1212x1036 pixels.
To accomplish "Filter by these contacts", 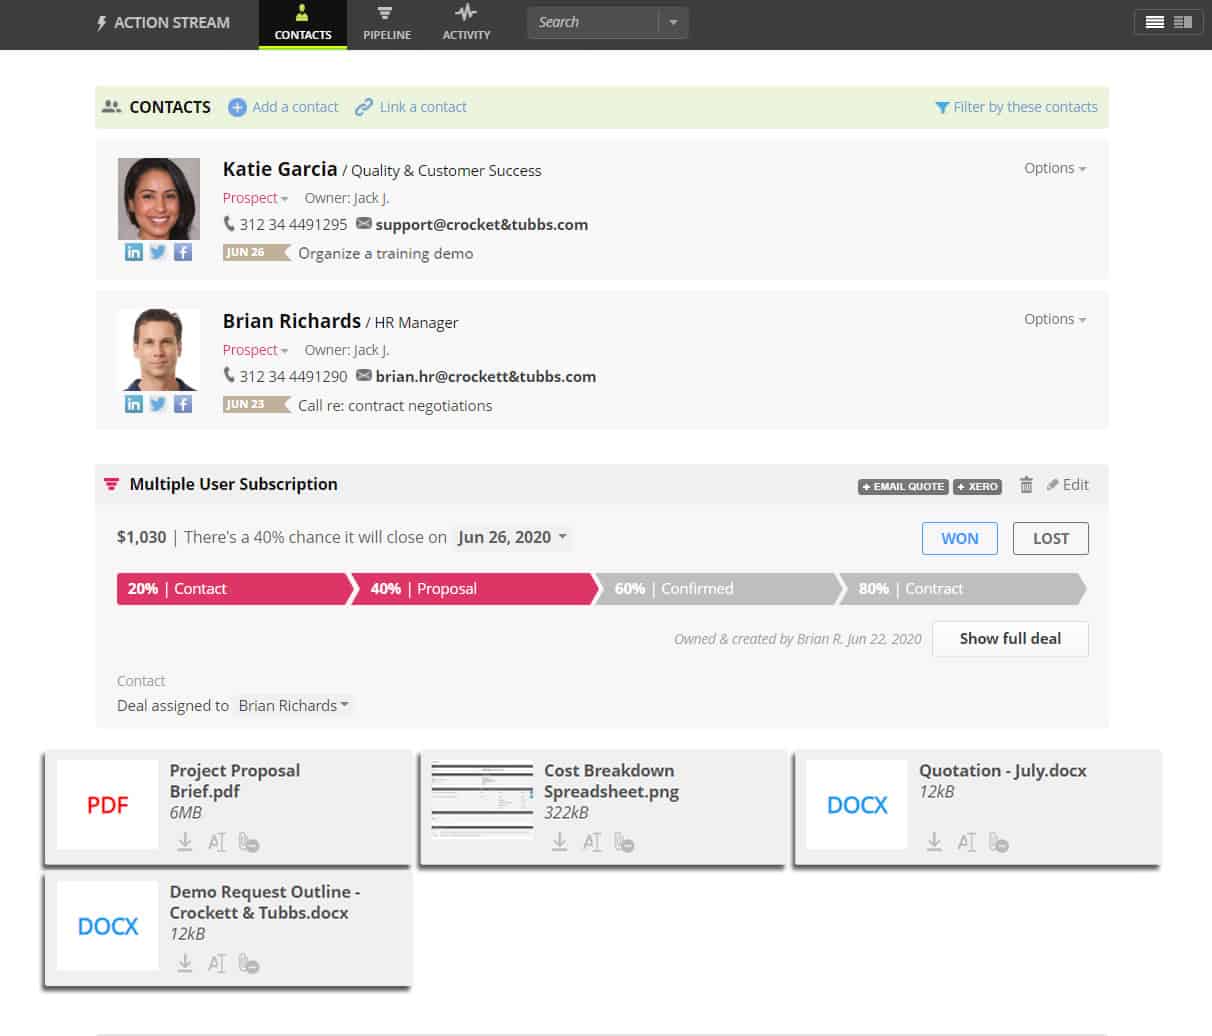I will 1016,107.
